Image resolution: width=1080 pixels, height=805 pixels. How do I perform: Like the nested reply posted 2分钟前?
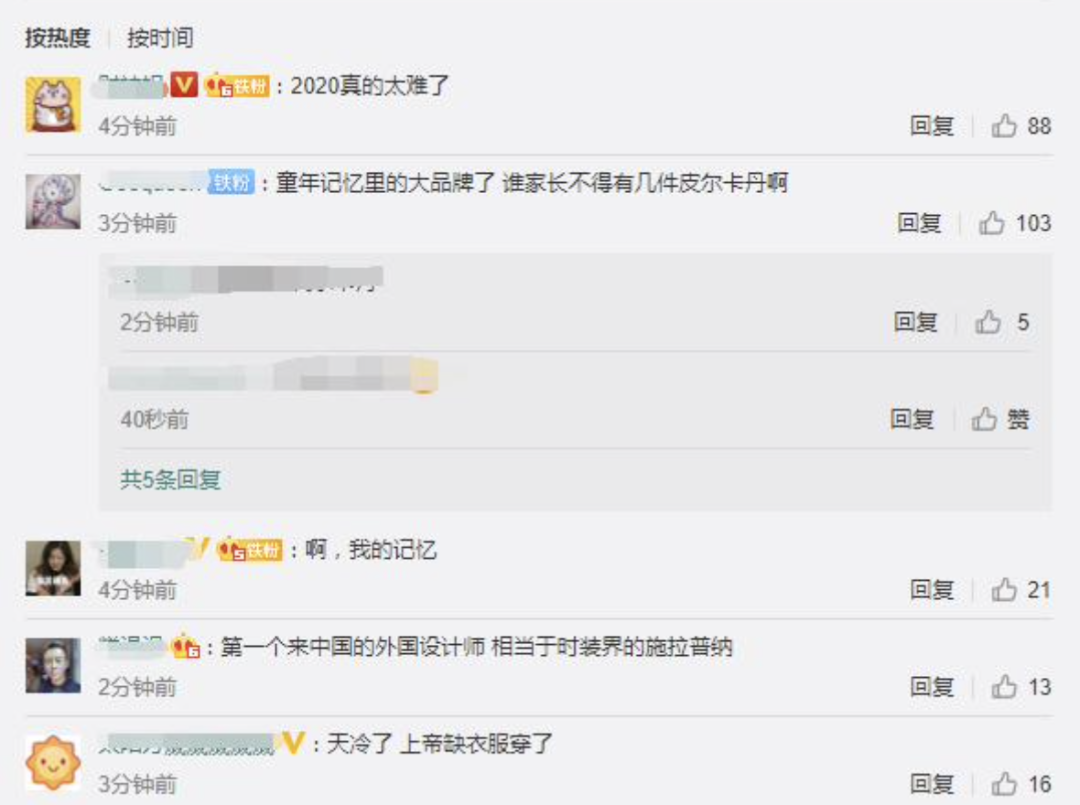[x=1001, y=322]
